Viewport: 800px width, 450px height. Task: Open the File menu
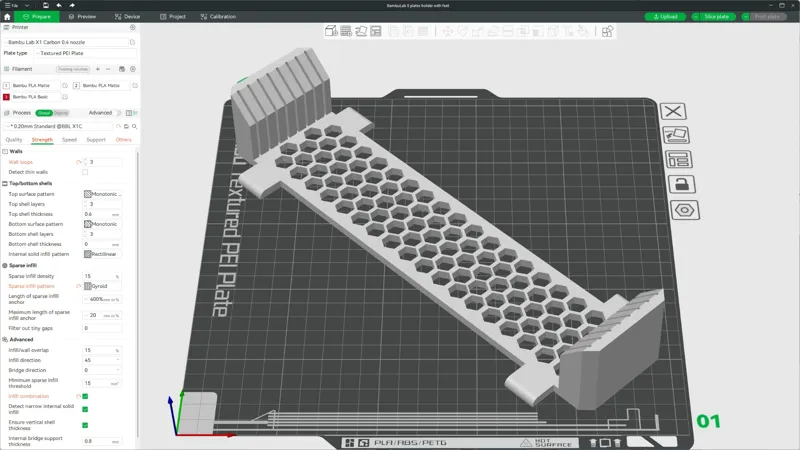(x=12, y=5)
